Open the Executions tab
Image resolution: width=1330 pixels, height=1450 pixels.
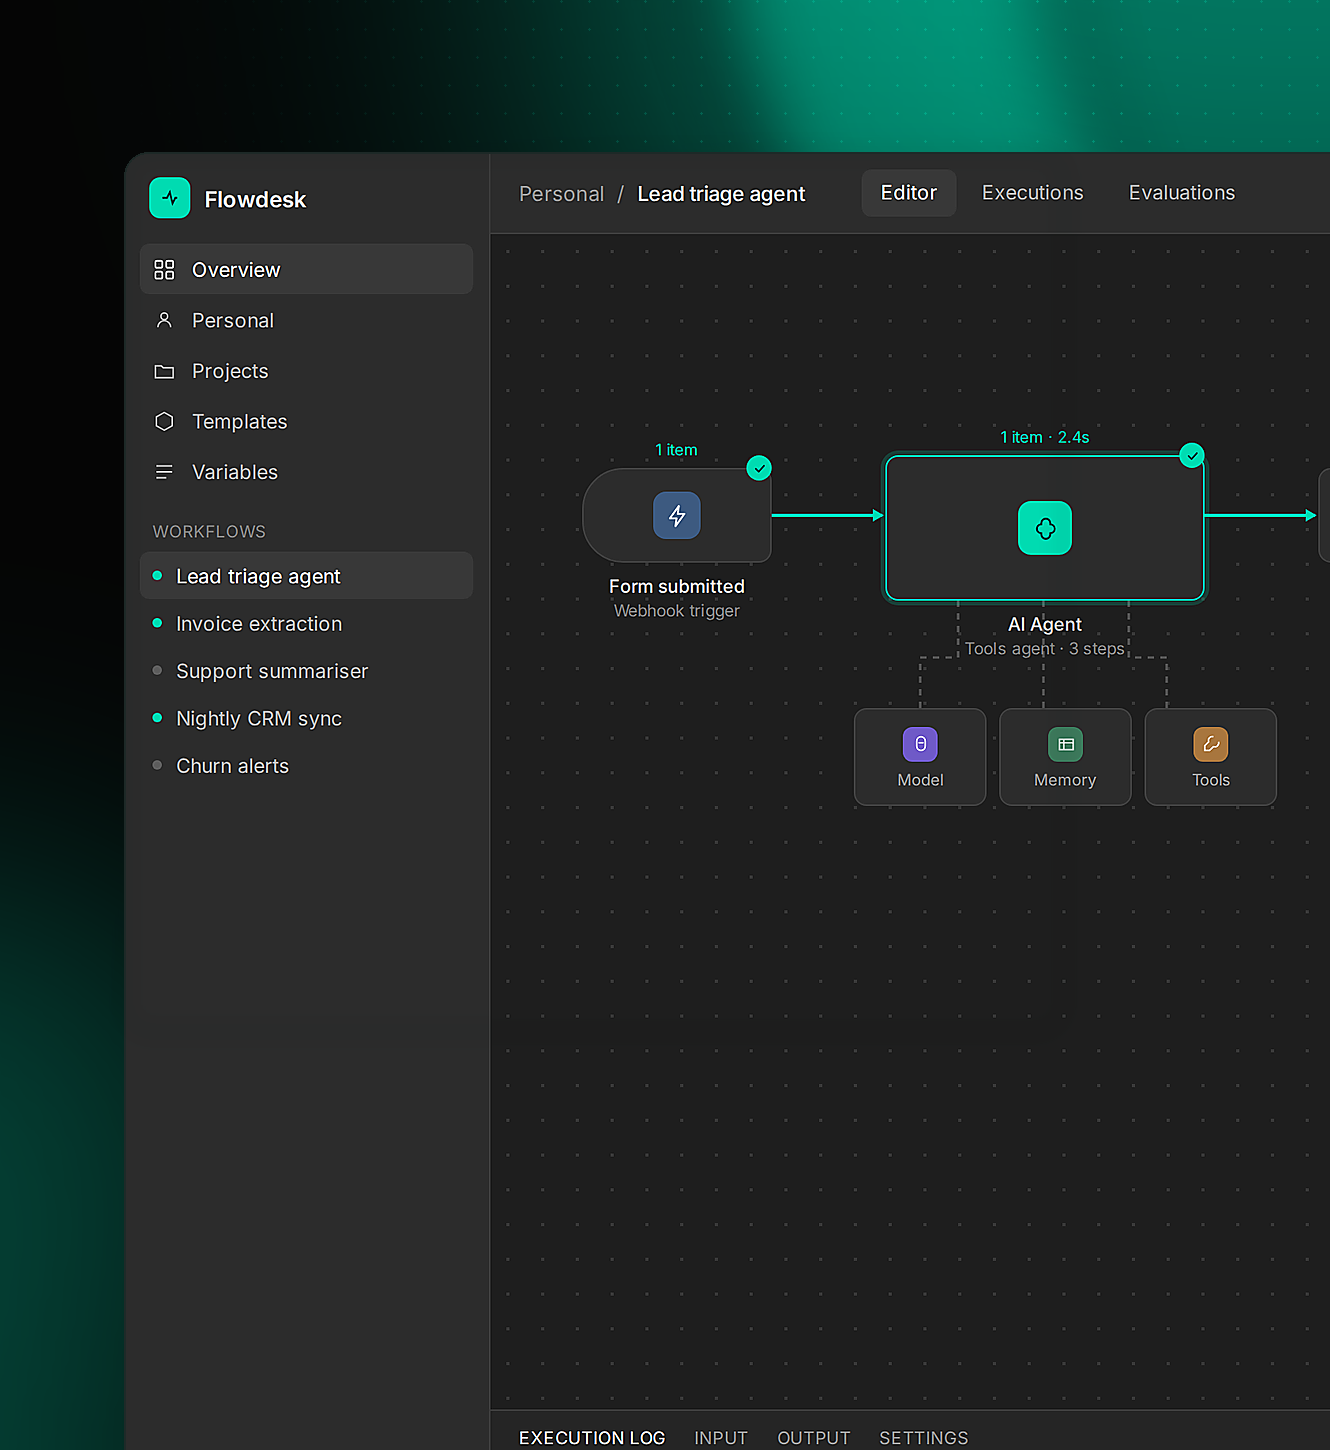pos(1033,193)
